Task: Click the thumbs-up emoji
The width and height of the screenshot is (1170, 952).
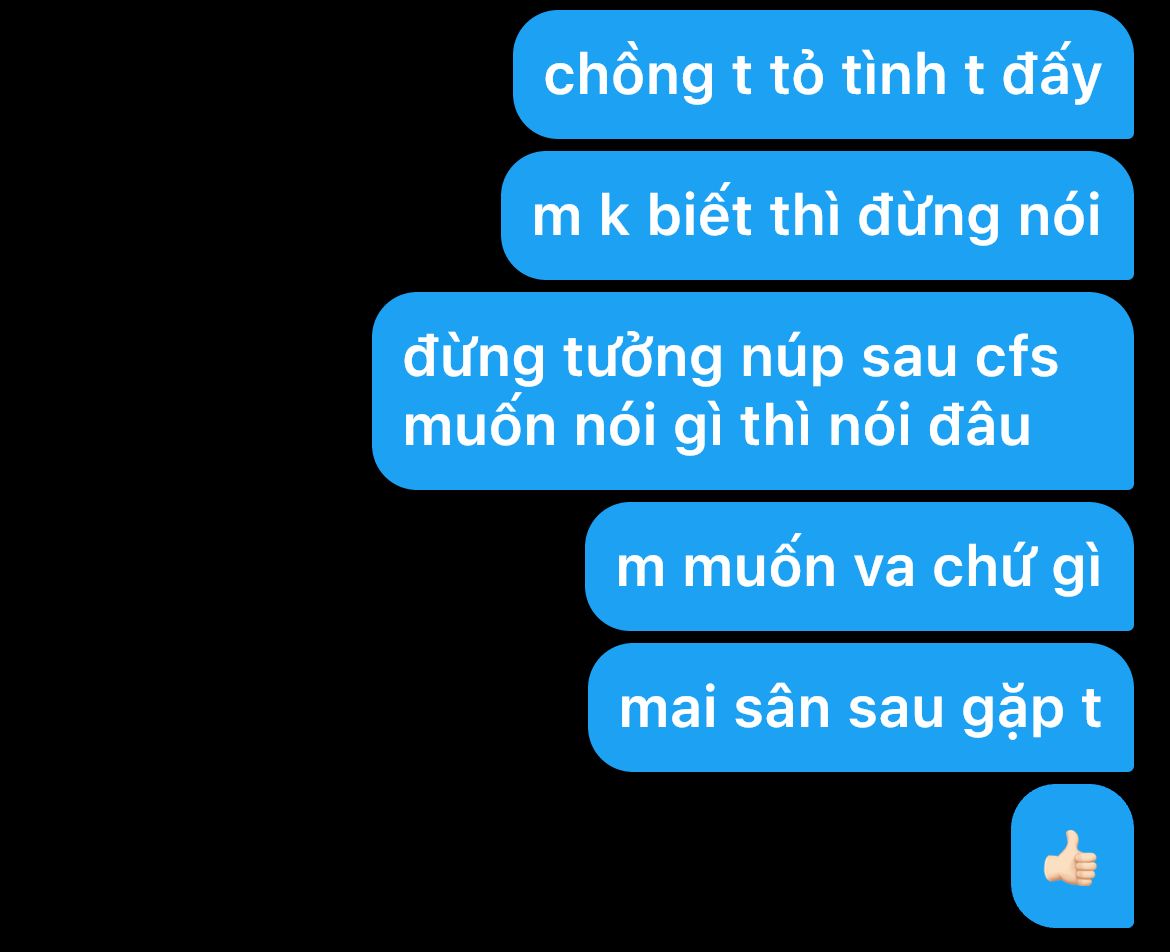Action: click(x=1070, y=858)
